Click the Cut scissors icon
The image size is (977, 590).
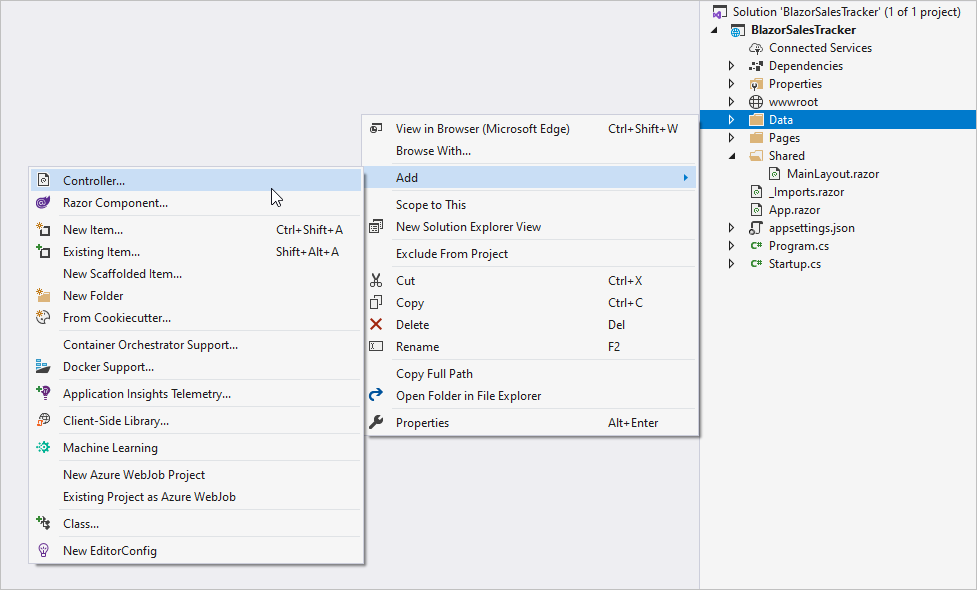[376, 281]
